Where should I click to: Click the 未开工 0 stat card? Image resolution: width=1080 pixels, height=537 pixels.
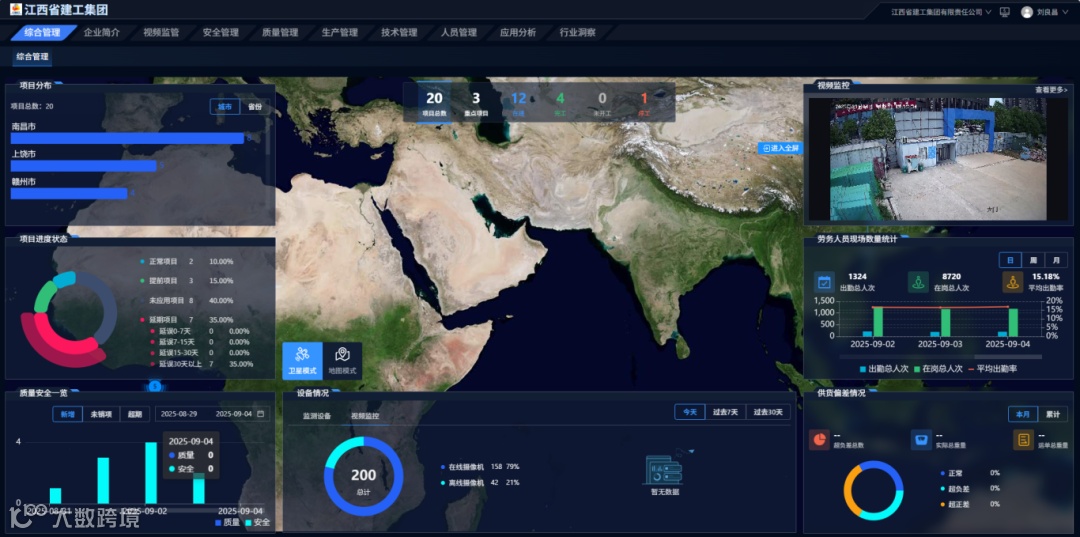[603, 103]
